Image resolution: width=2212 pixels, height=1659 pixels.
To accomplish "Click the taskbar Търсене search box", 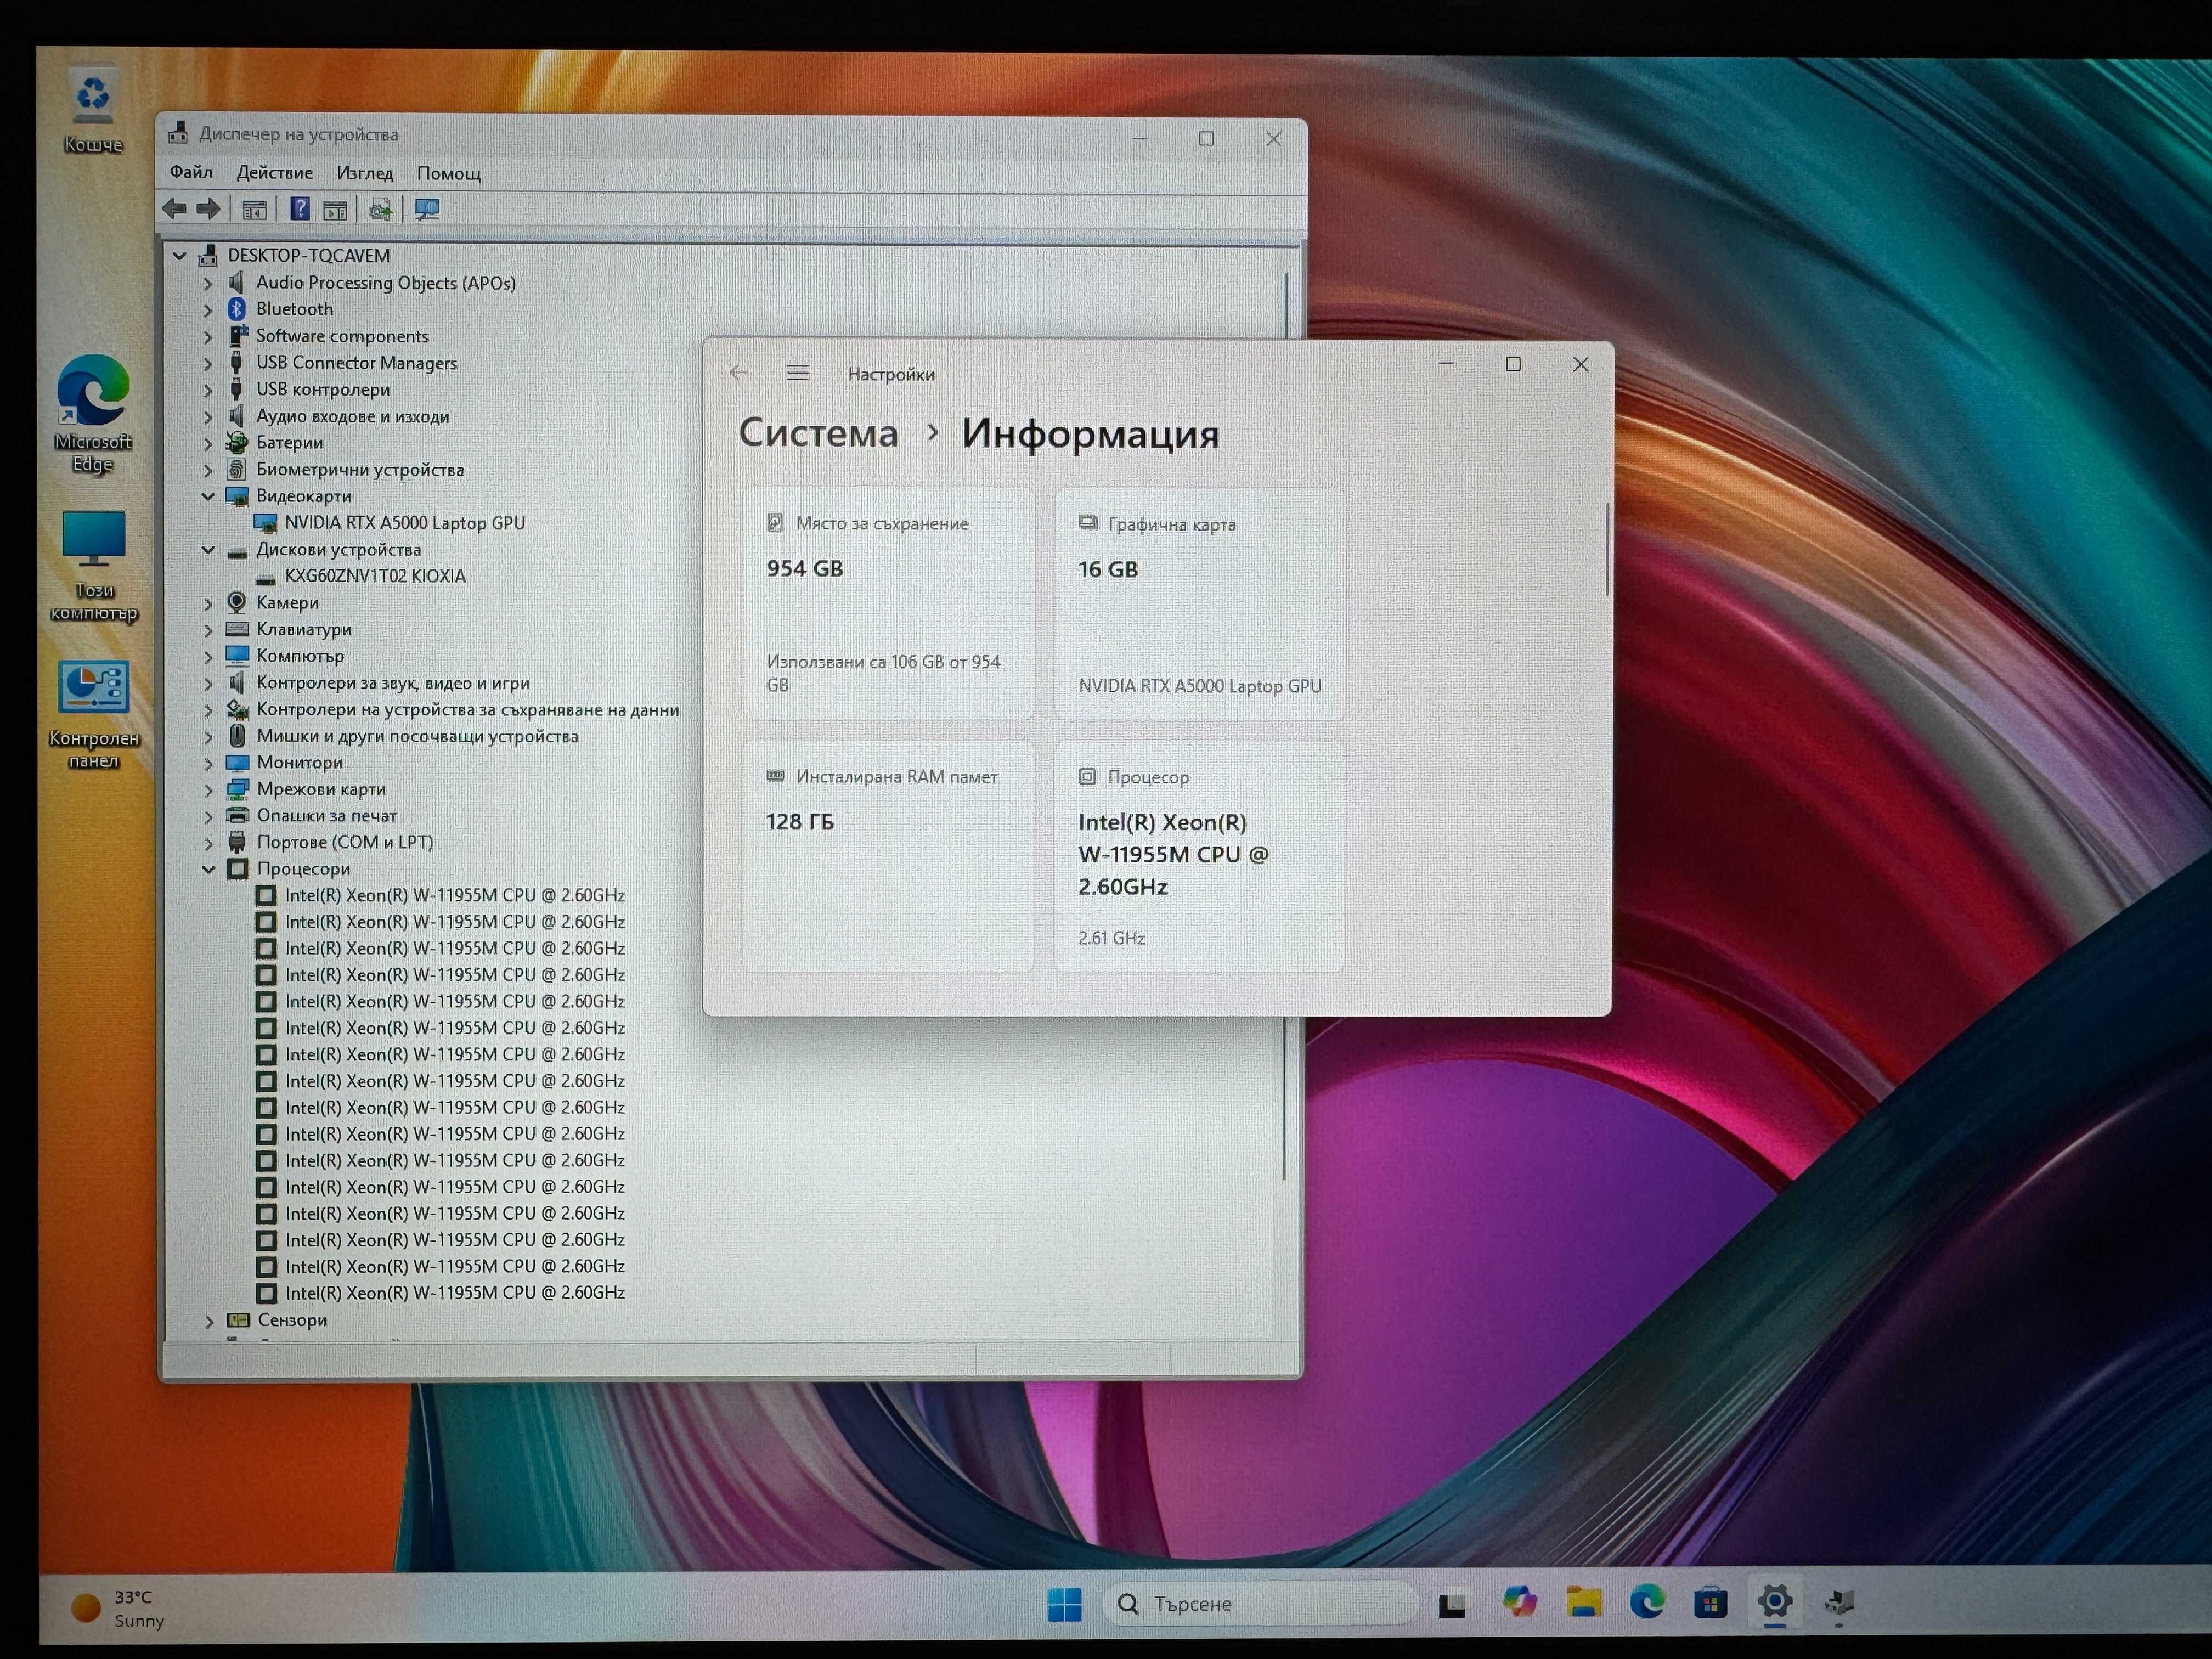I will coord(1260,1604).
